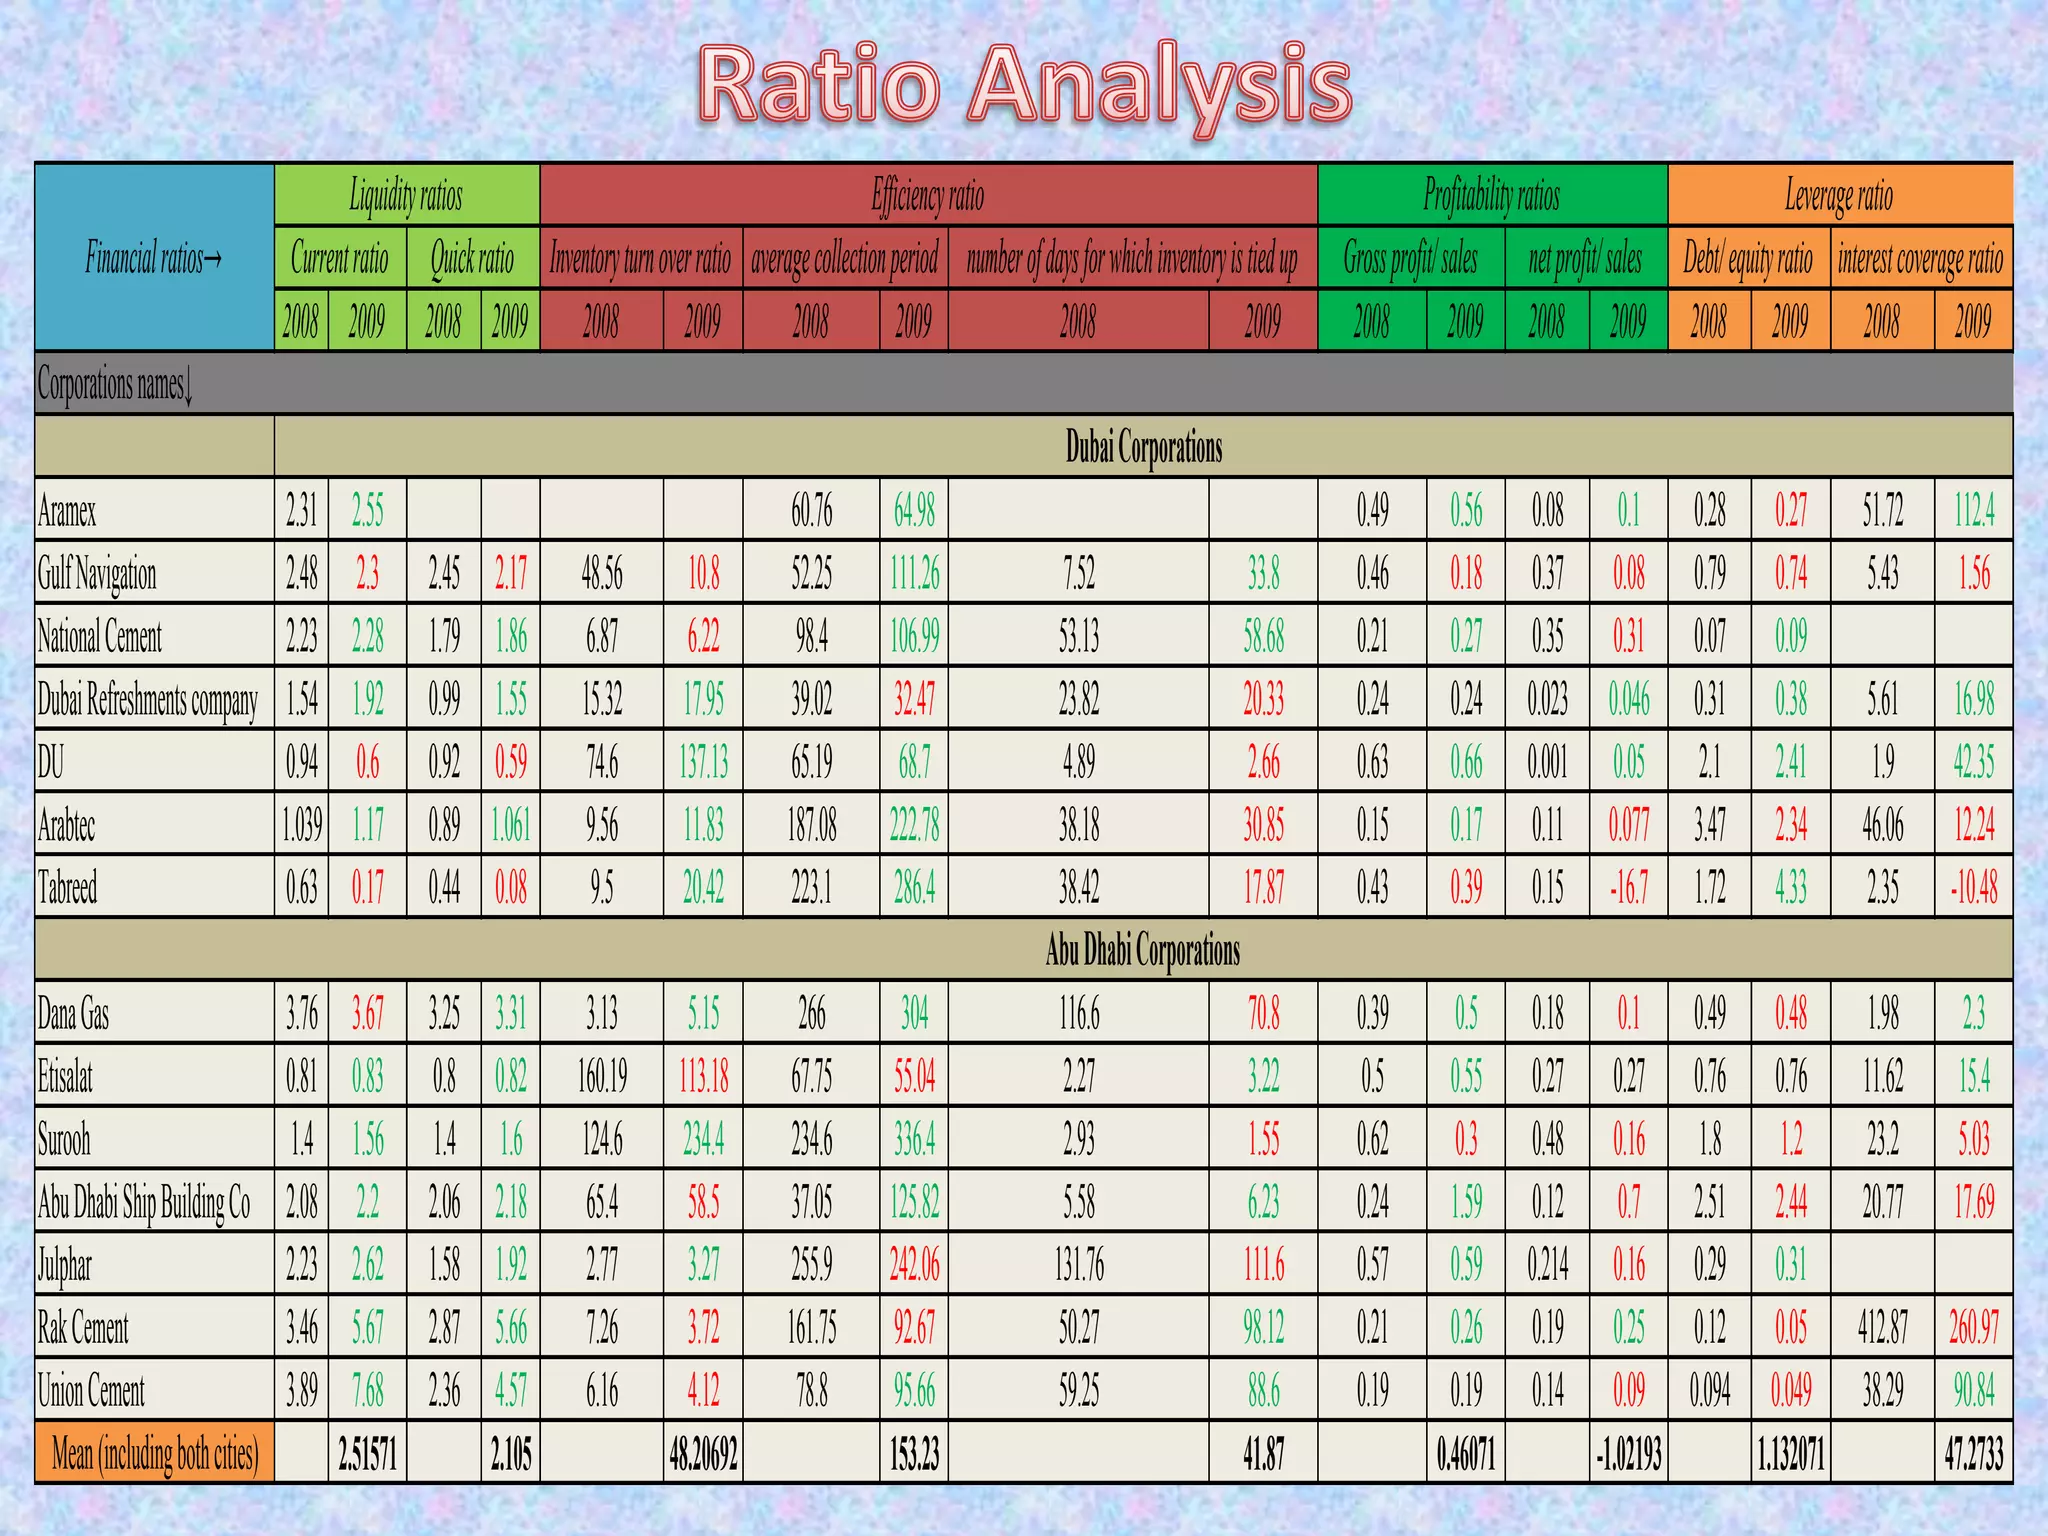Click 'number of days for which inventory is tied up'
Image resolution: width=2048 pixels, height=1536 pixels.
click(1132, 258)
